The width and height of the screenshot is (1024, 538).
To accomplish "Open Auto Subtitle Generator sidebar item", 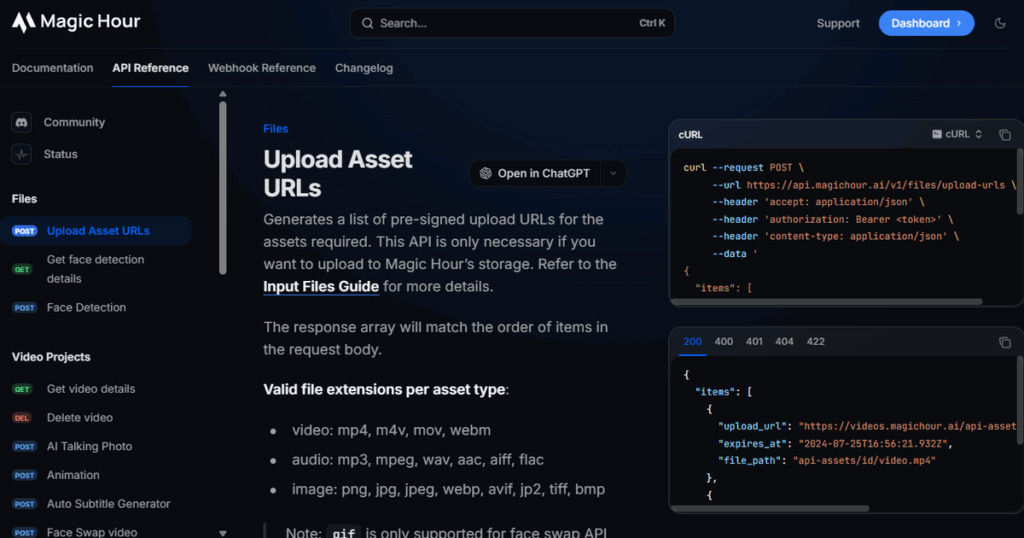I will point(108,504).
